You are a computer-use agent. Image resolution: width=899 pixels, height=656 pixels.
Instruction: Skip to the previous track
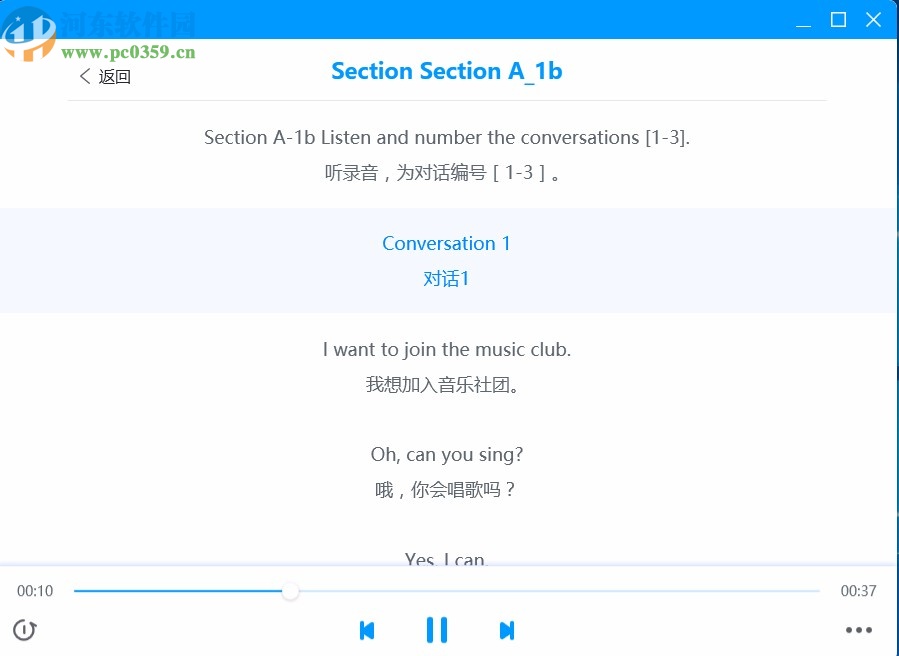coord(367,630)
